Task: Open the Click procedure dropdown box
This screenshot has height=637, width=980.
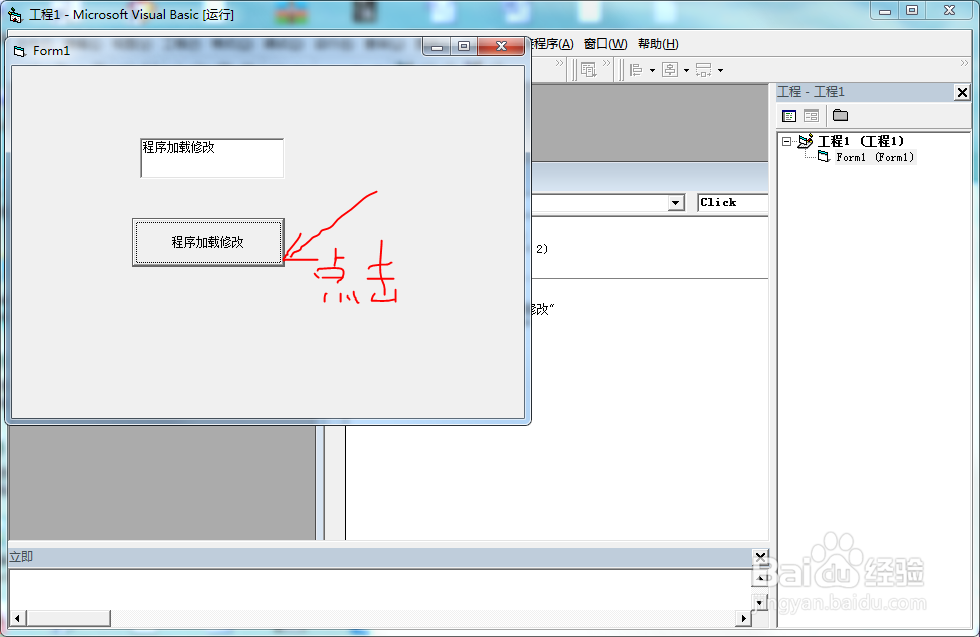Action: pyautogui.click(x=732, y=203)
